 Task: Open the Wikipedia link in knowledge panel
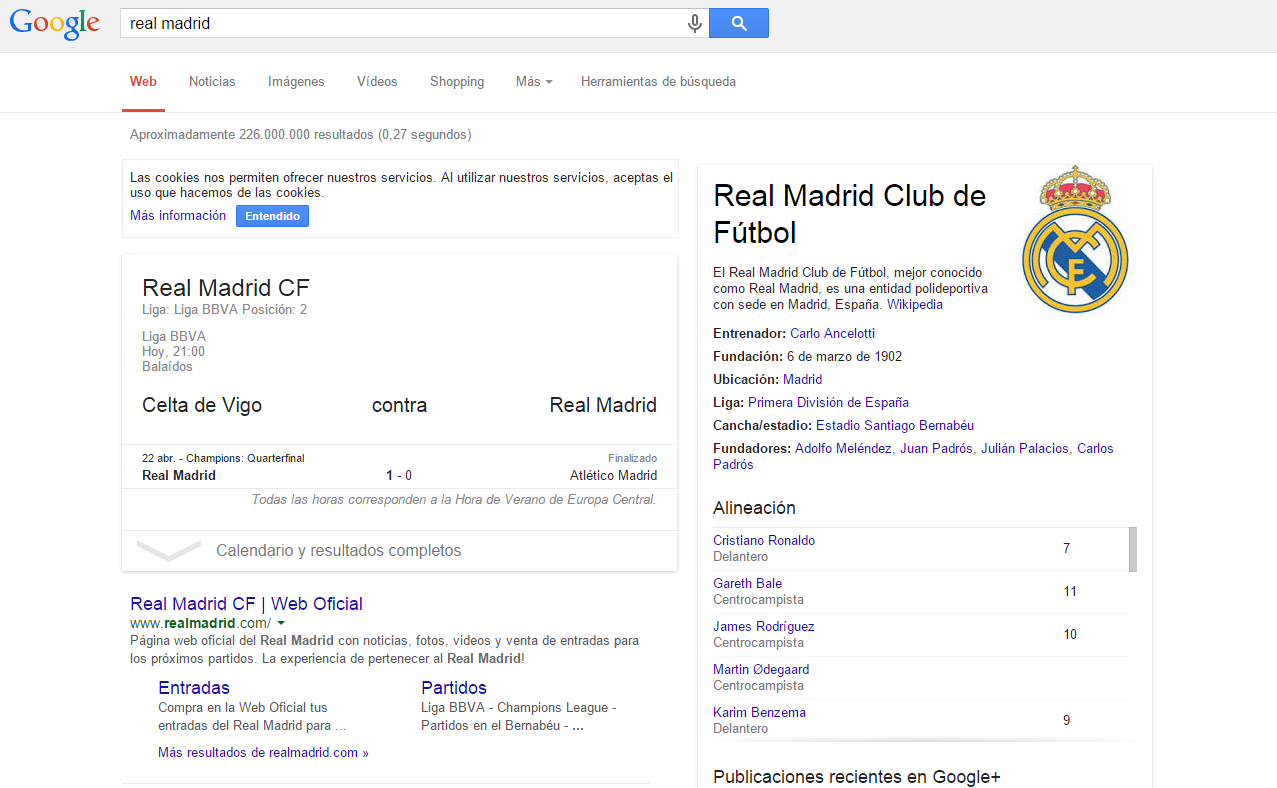click(914, 305)
